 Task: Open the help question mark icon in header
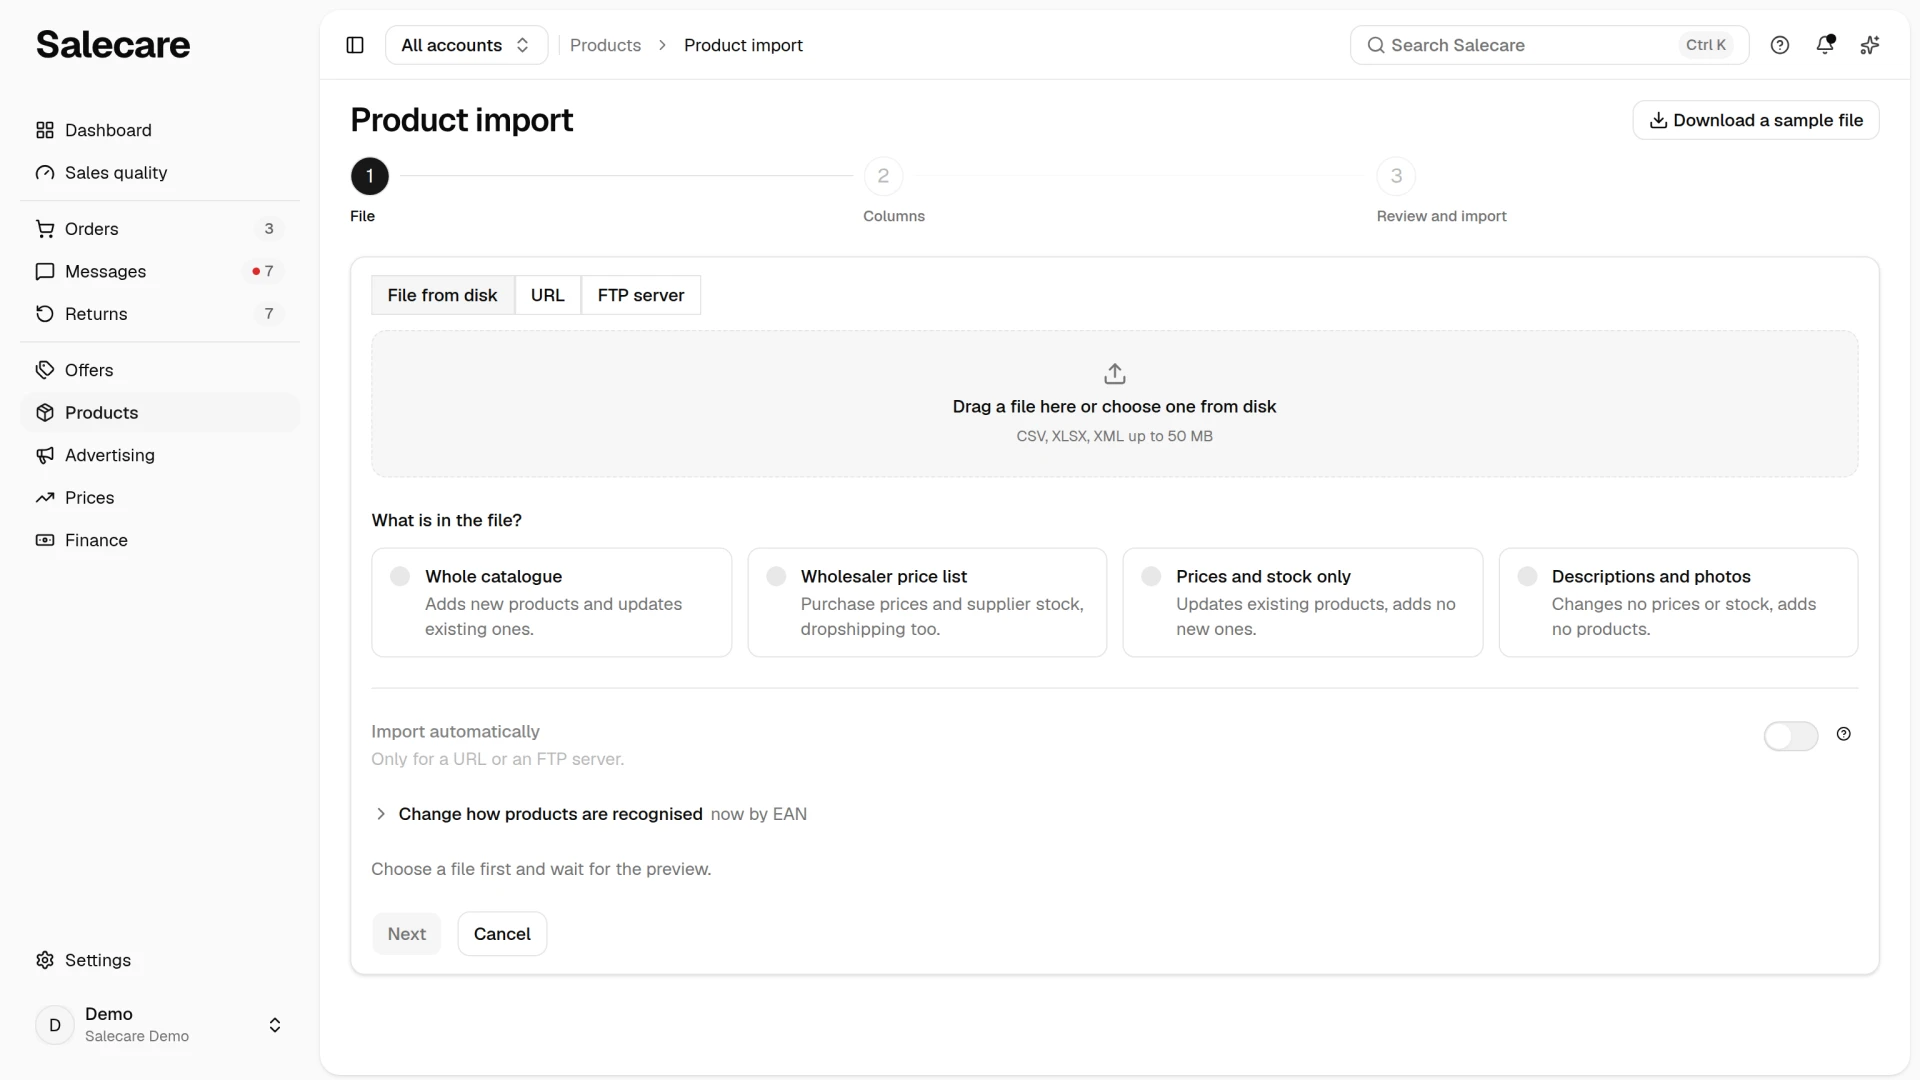[1780, 45]
